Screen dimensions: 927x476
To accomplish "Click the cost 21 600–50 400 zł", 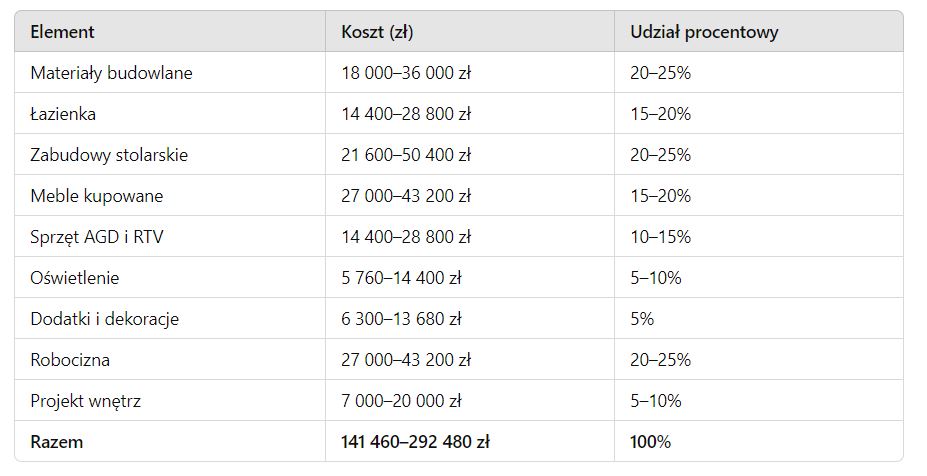I will pyautogui.click(x=406, y=155).
